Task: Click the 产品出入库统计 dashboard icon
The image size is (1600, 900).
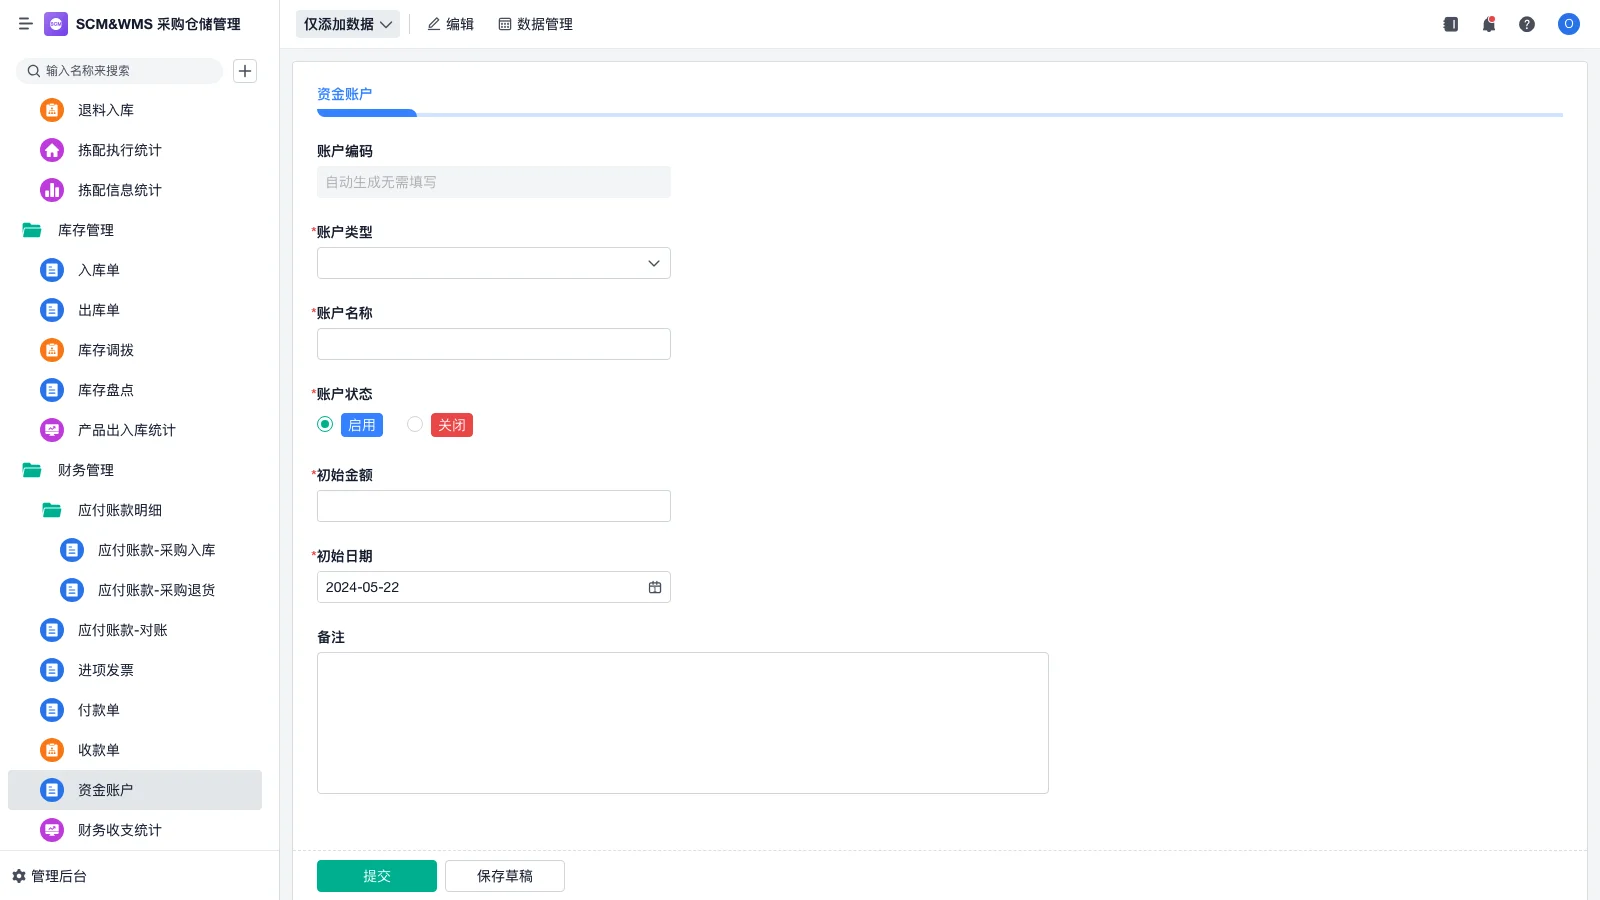Action: click(52, 430)
